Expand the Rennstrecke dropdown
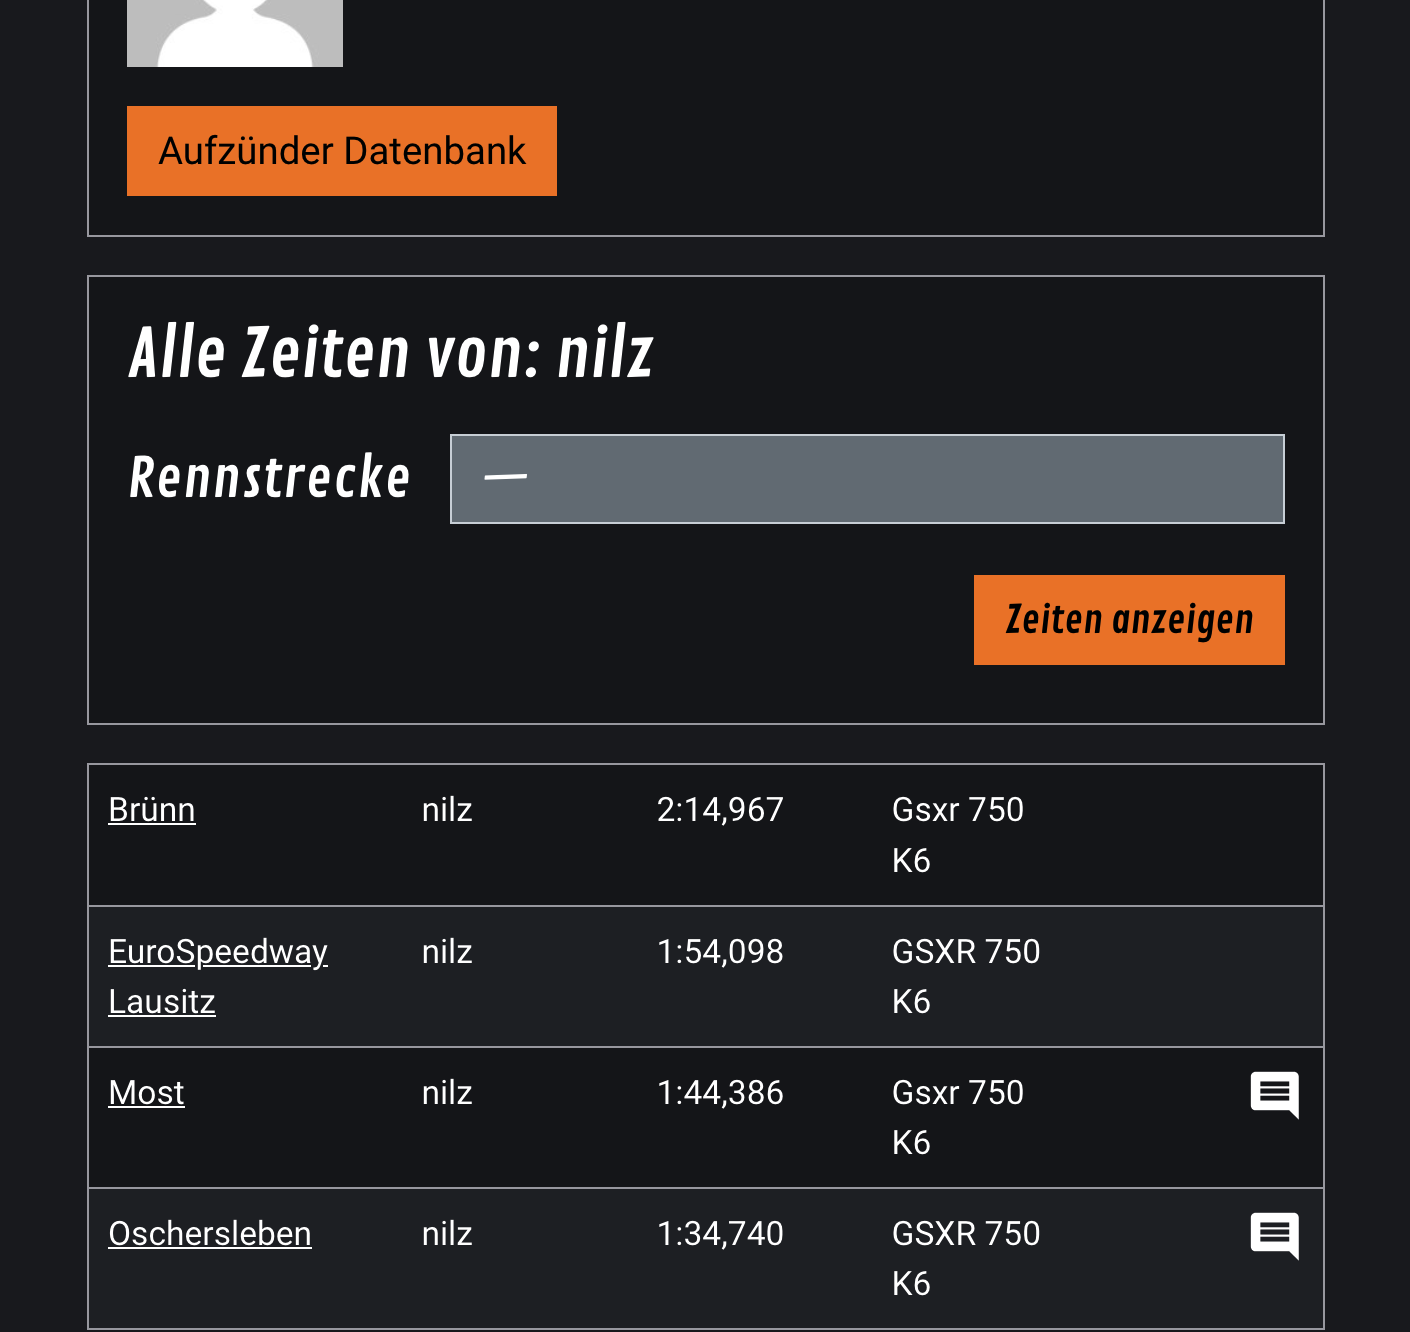This screenshot has height=1332, width=1410. click(x=866, y=479)
